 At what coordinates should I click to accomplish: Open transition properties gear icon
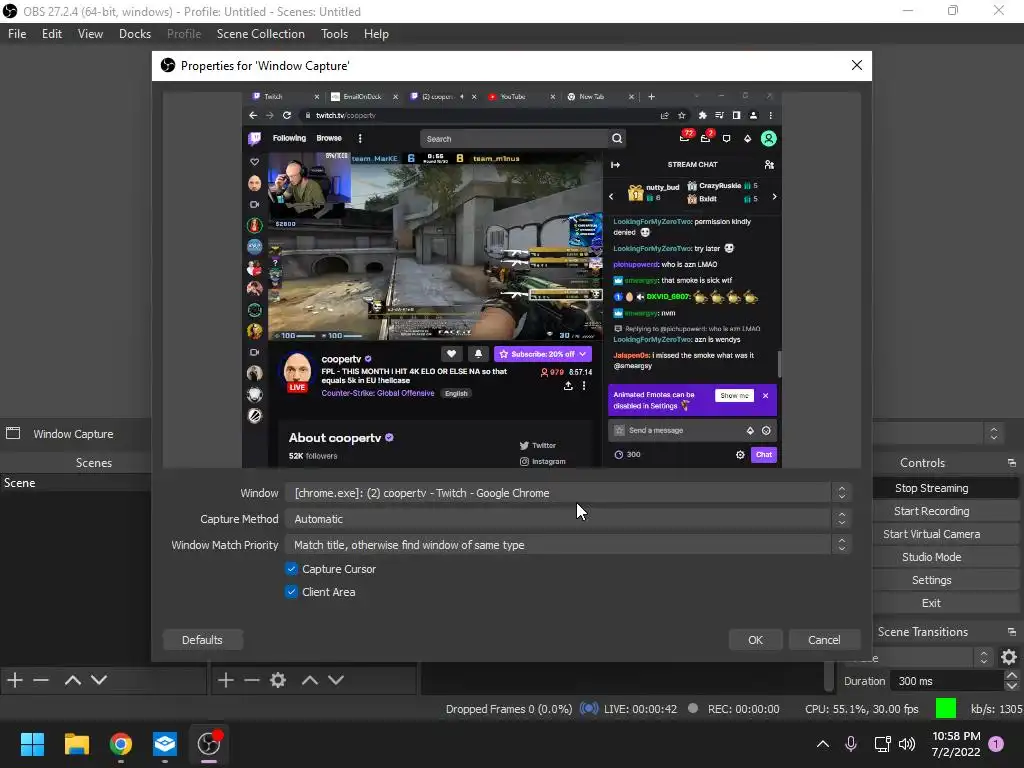1009,657
